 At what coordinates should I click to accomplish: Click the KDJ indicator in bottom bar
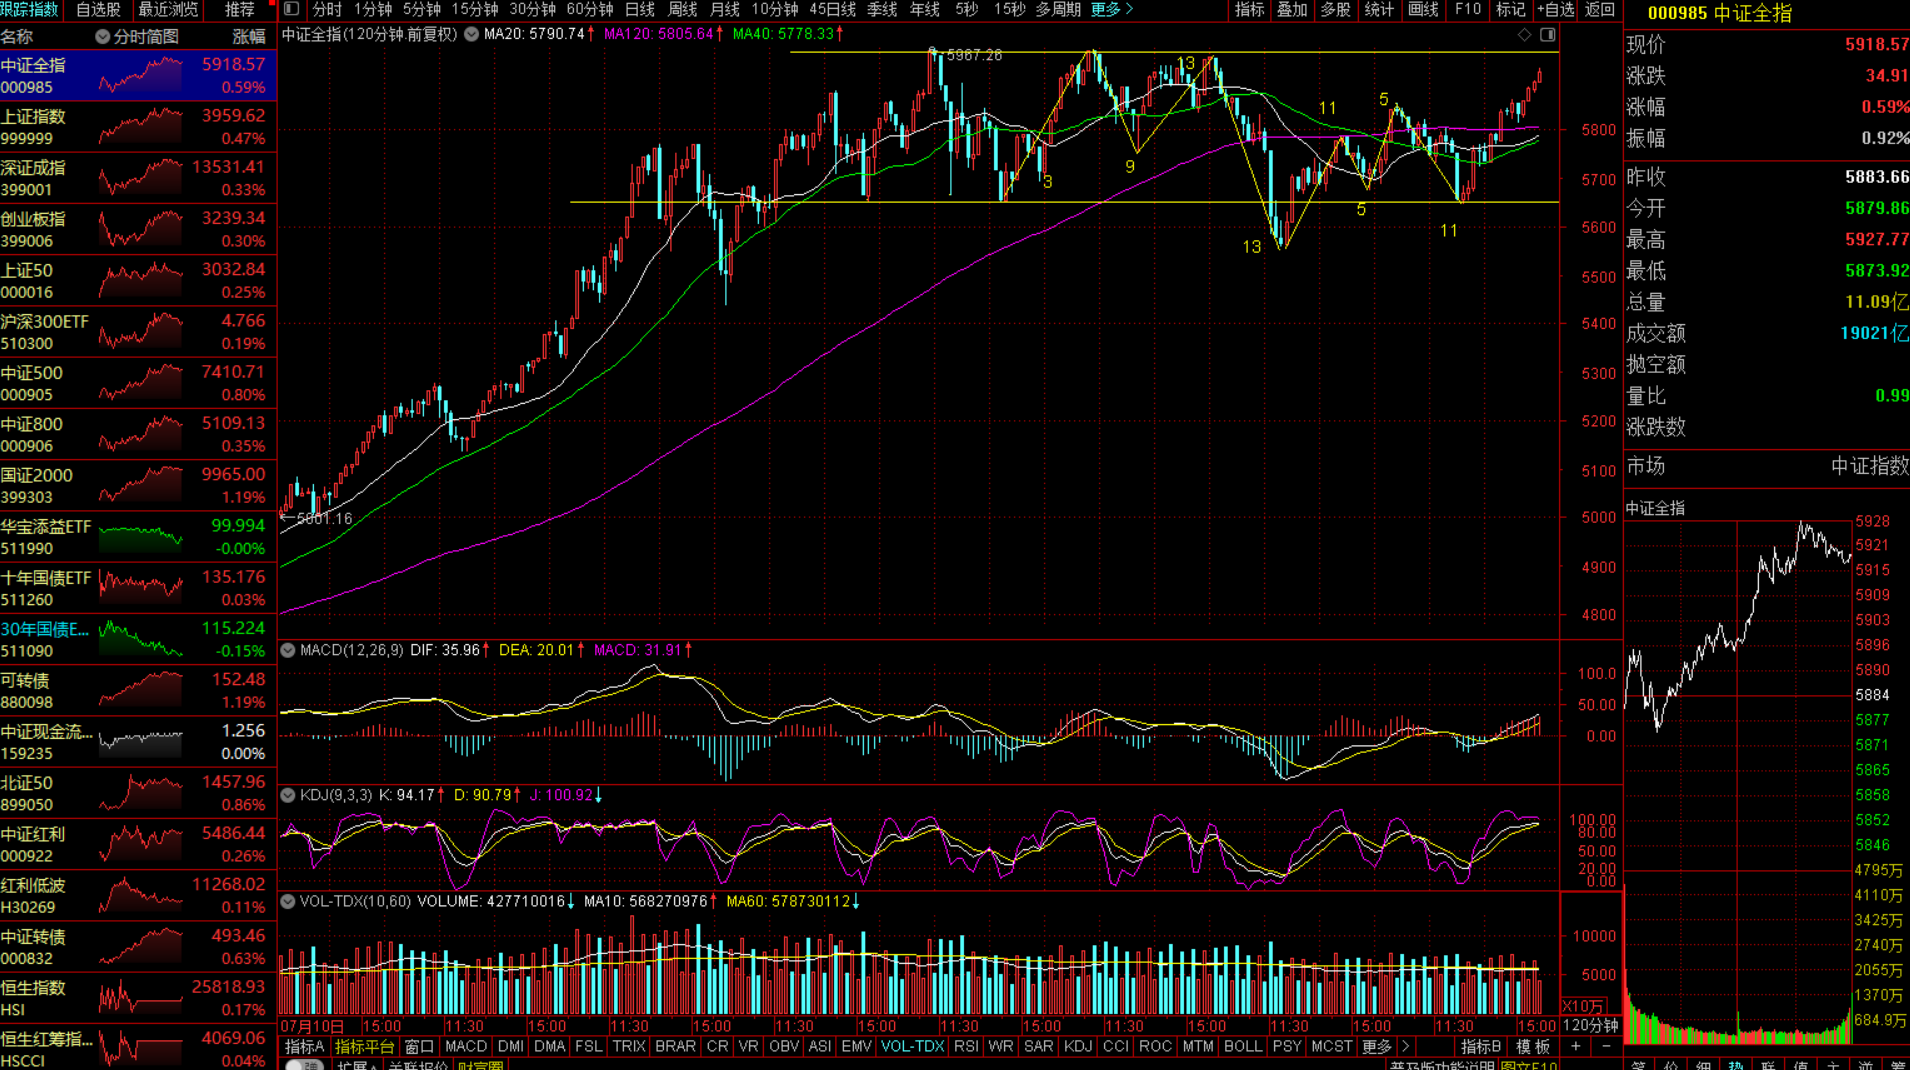(1077, 1046)
